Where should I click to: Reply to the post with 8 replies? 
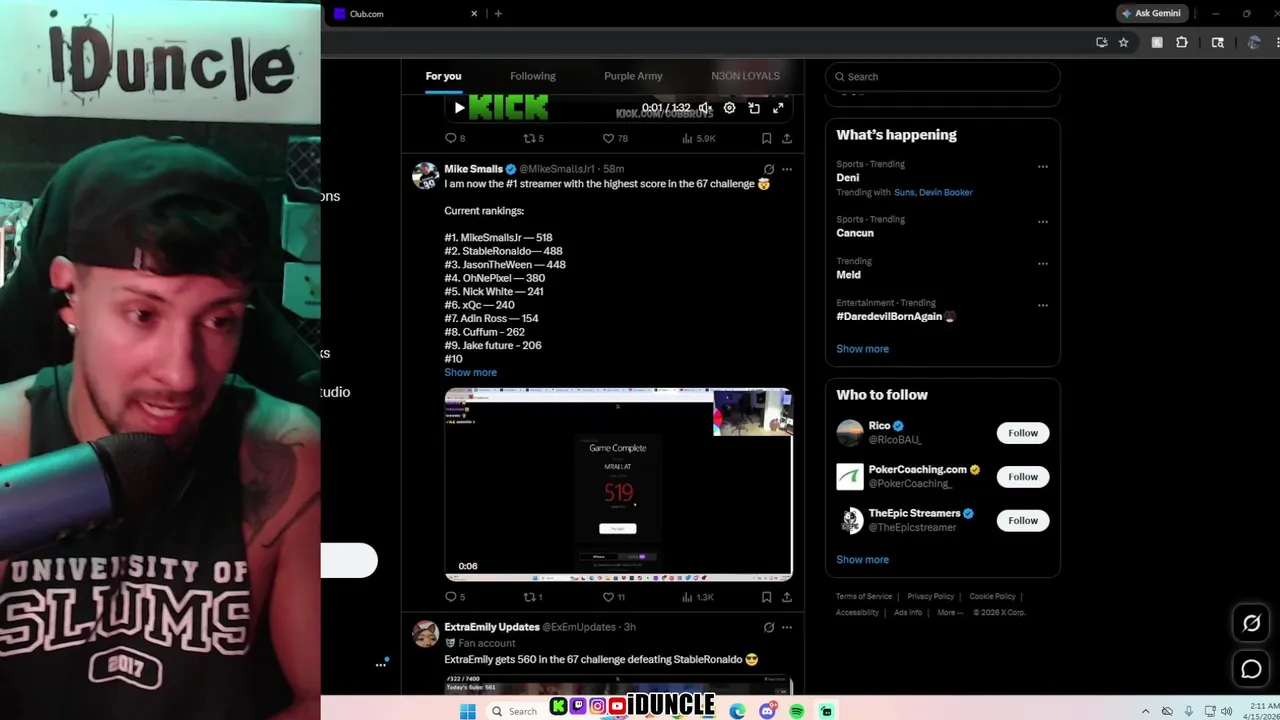pos(455,138)
